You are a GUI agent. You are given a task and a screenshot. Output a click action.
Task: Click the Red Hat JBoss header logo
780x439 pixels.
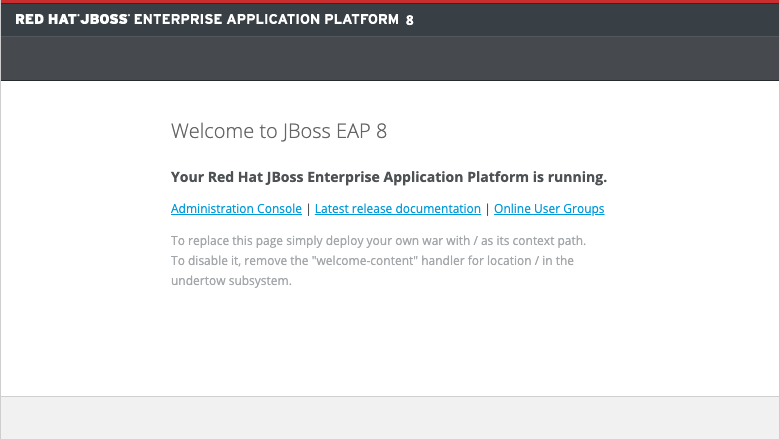pyautogui.click(x=214, y=19)
